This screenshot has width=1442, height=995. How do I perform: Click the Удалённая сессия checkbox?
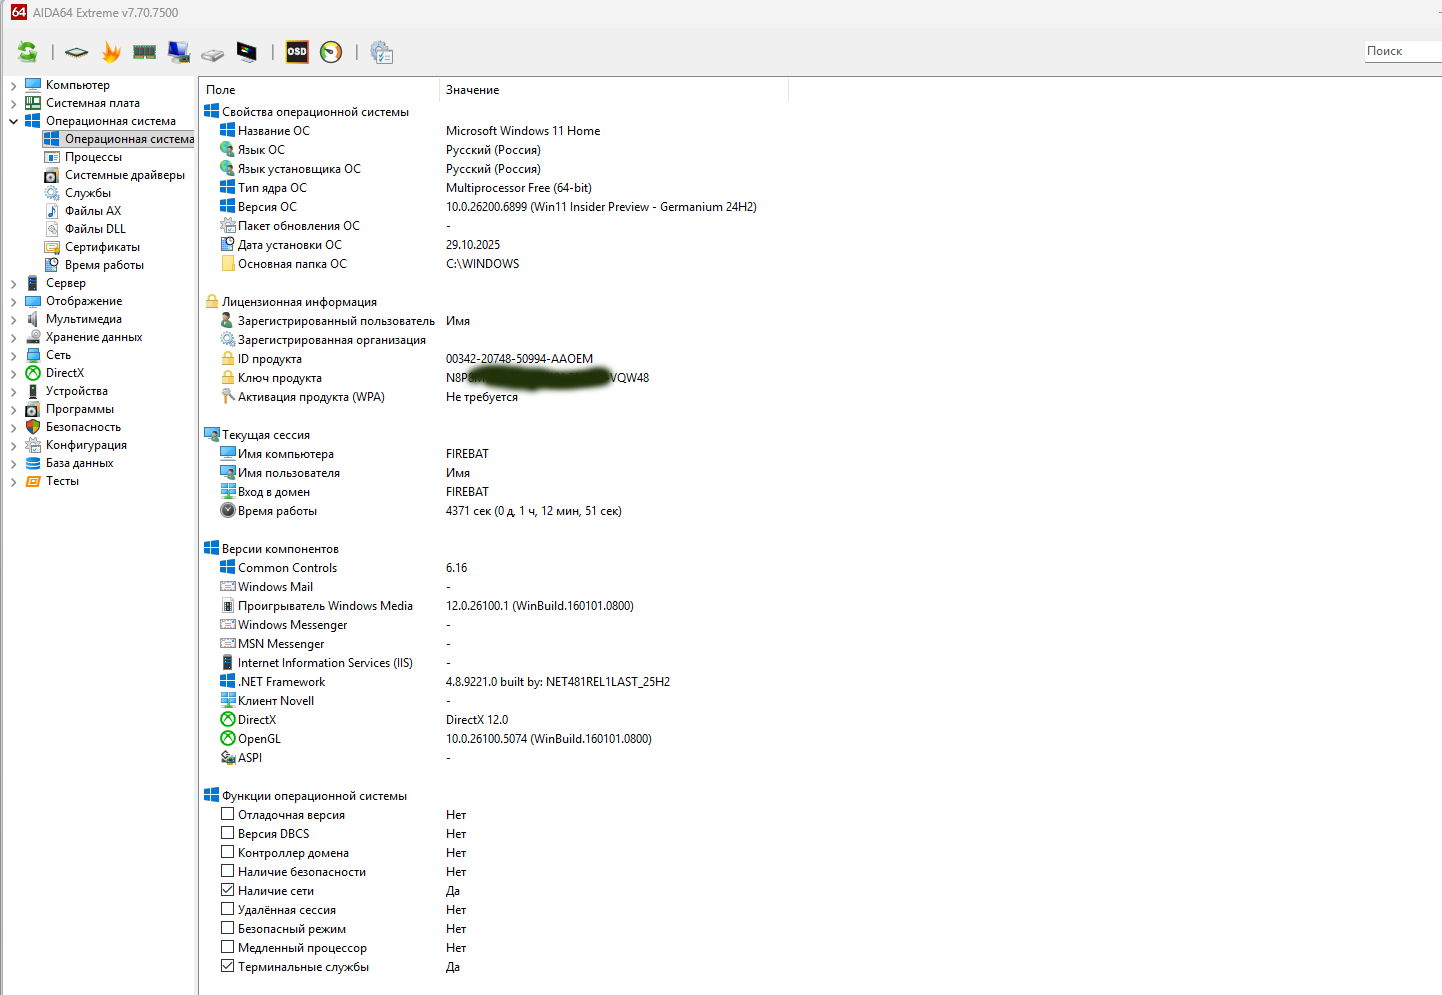[228, 909]
